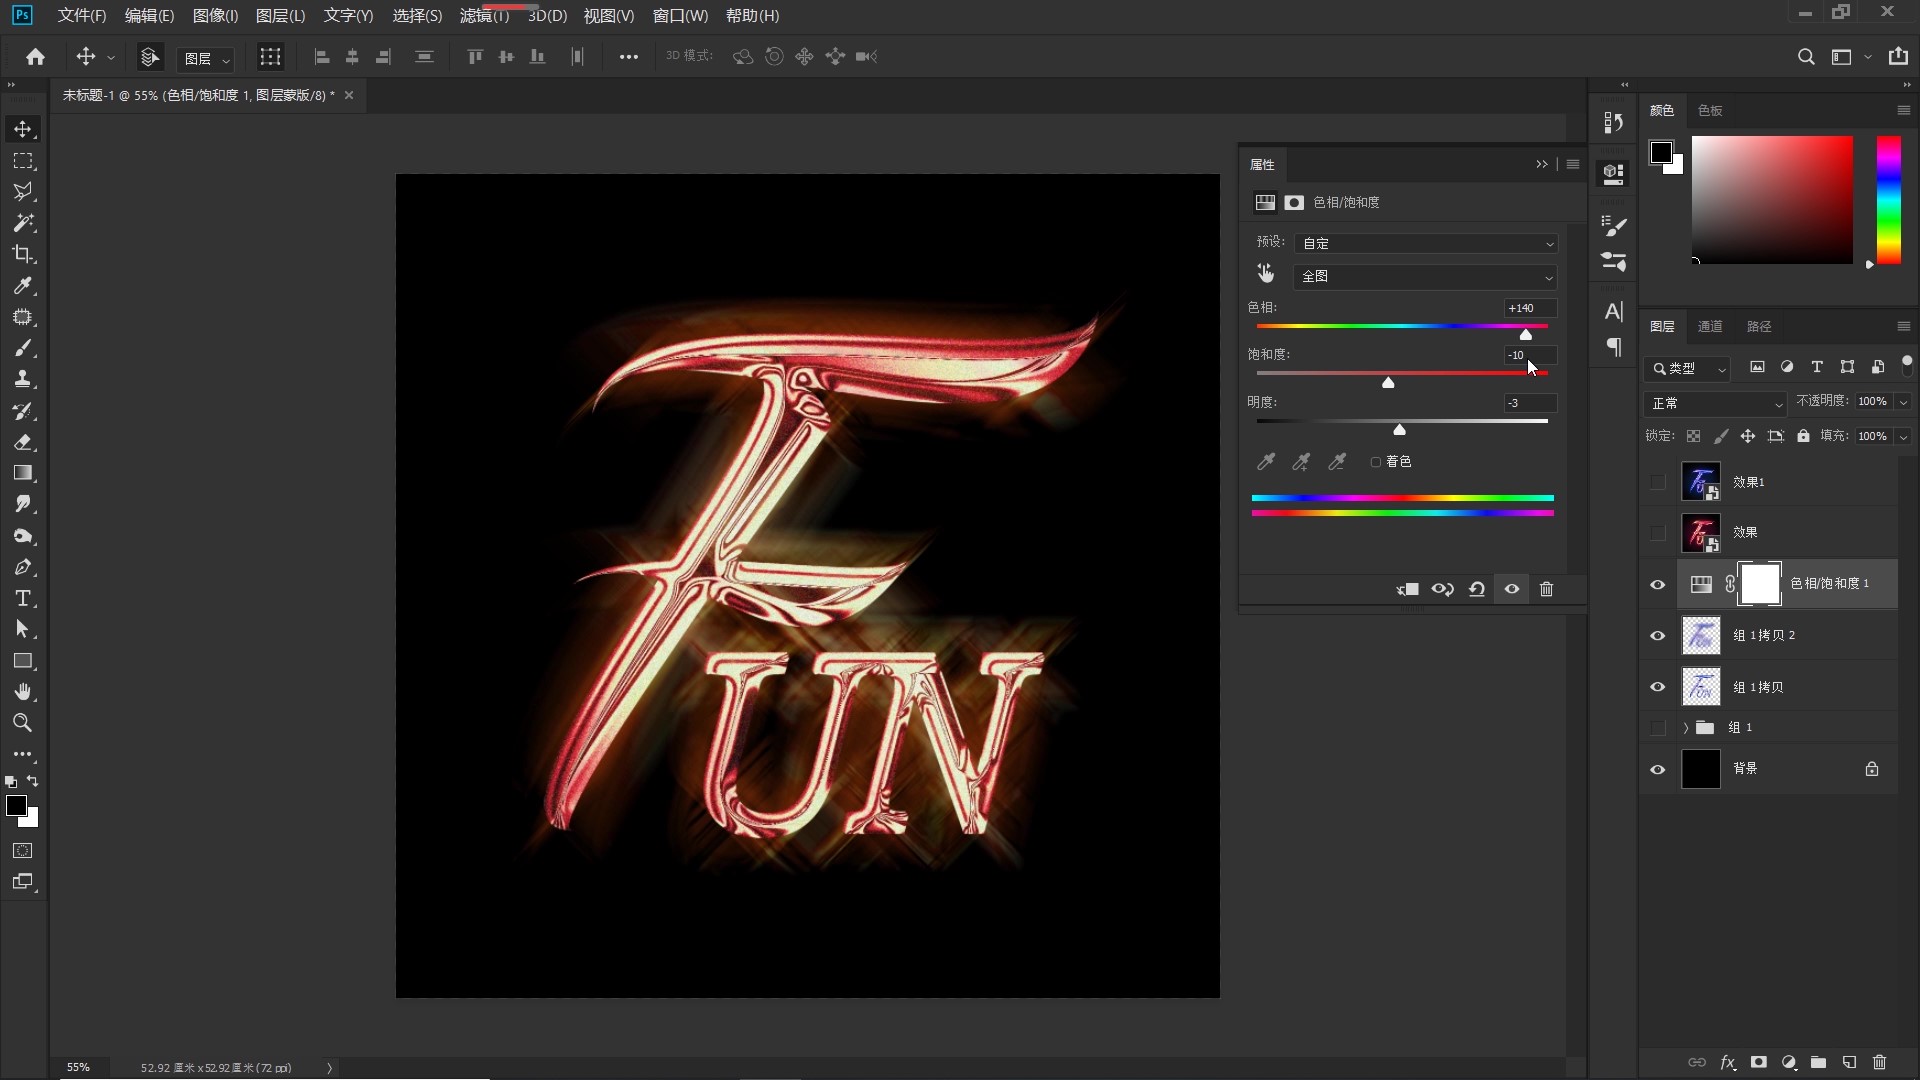Screen dimensions: 1920x1080
Task: Expand the 组 1 folder
Action: point(1685,728)
